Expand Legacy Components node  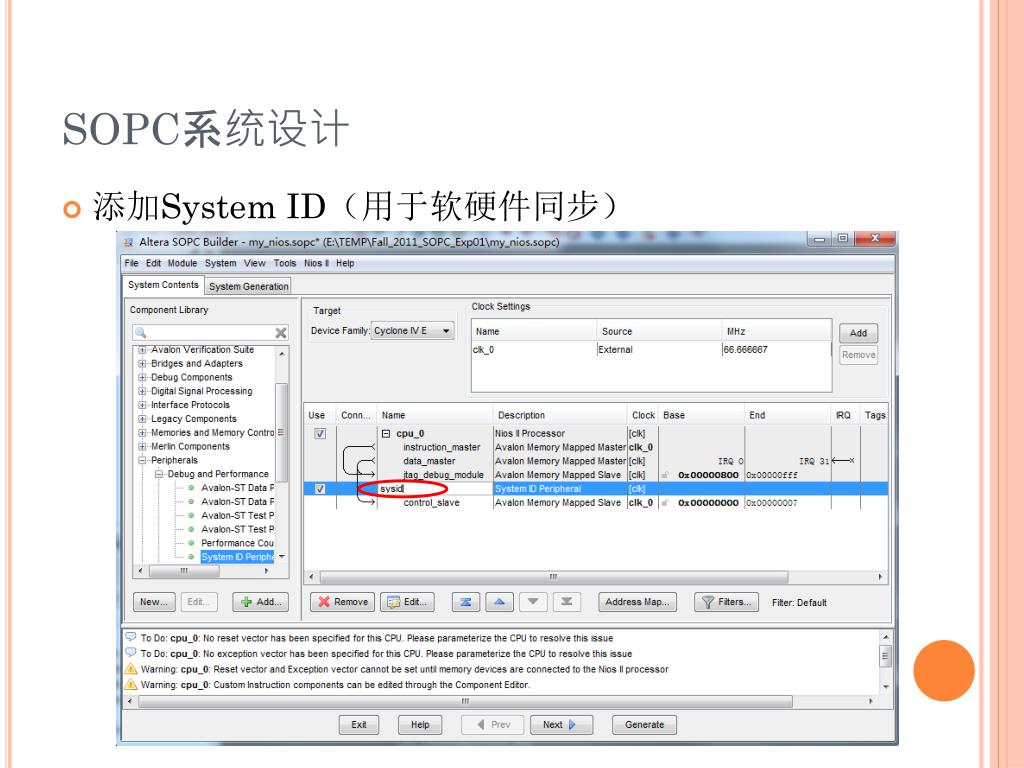click(142, 419)
